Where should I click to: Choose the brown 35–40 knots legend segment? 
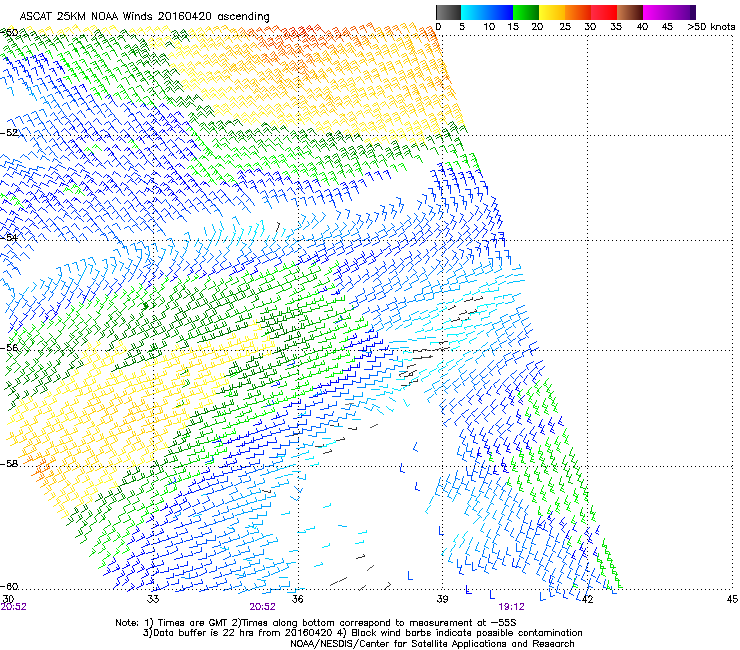[630, 12]
